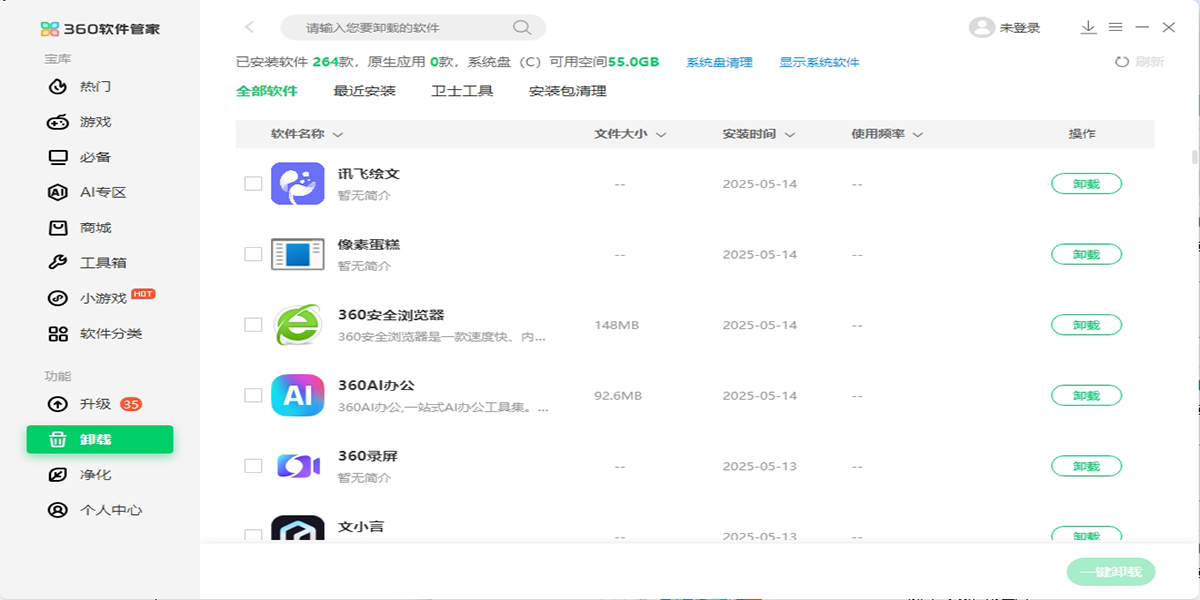
Task: Click the search magnifier icon
Action: 521,27
